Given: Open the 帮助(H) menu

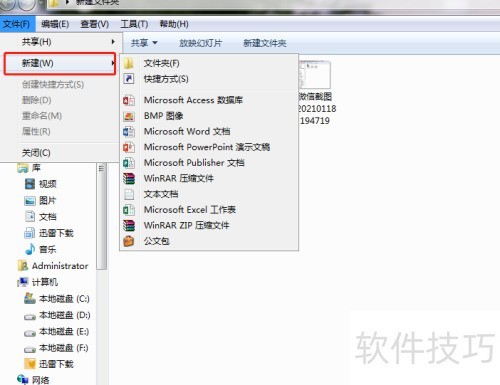Looking at the screenshot, I should click(174, 24).
